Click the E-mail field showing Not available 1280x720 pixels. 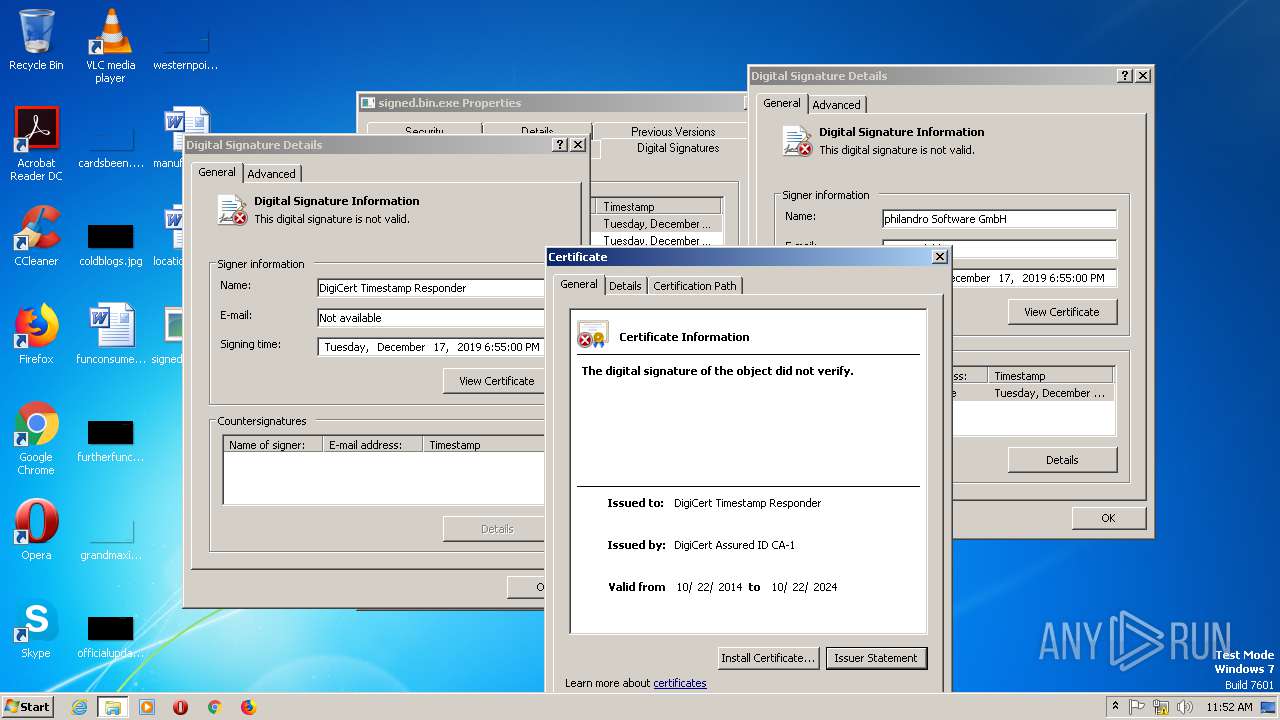(x=431, y=318)
